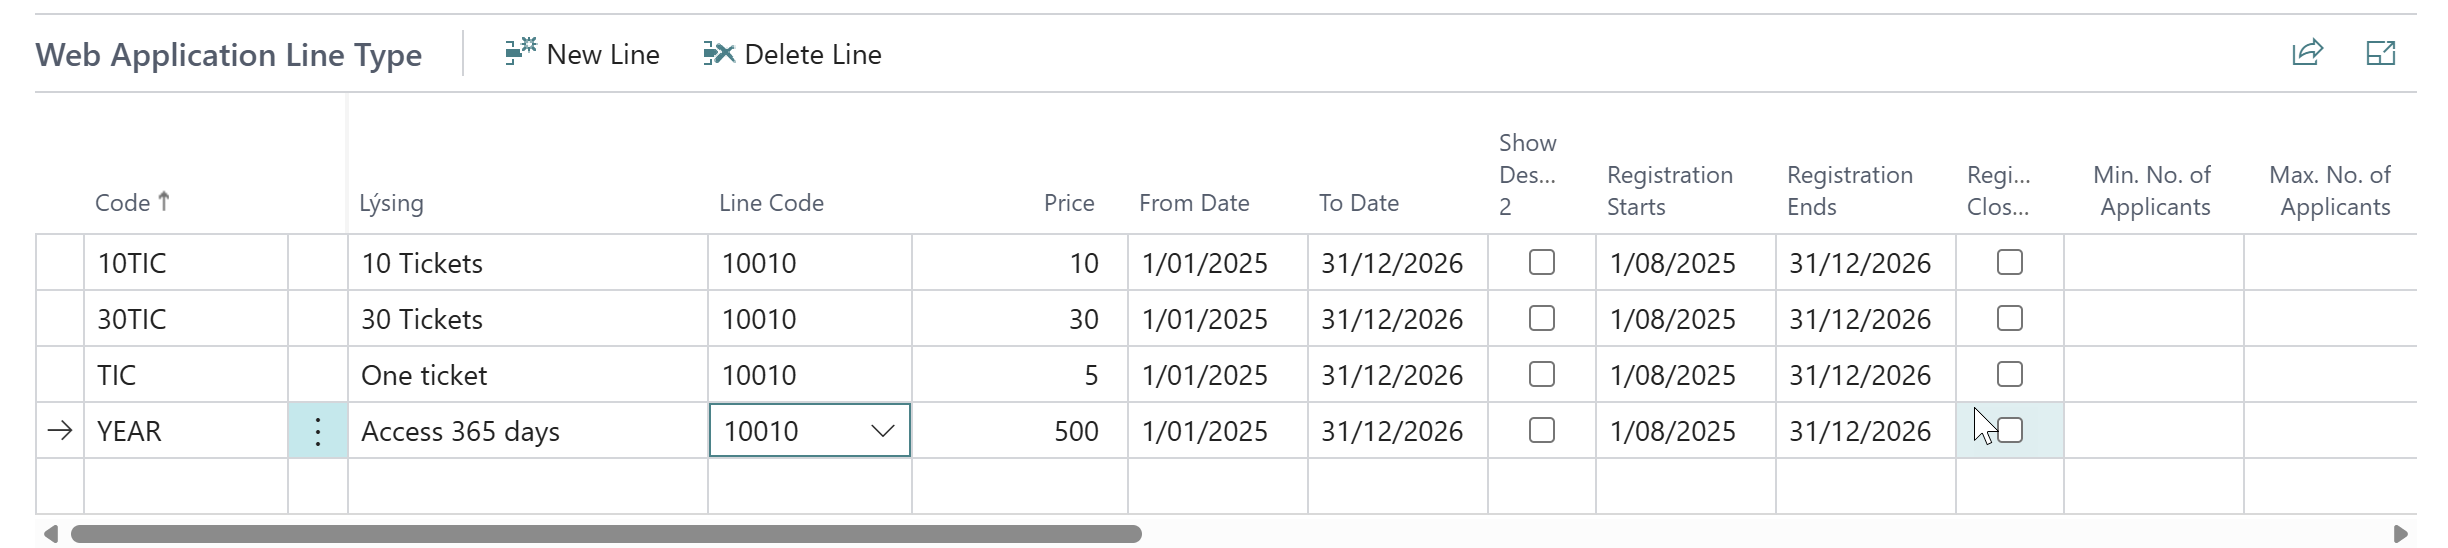Toggle Show Description 2 checkbox for 10TIC
Viewport: 2448px width, 548px height.
pyautogui.click(x=1542, y=262)
